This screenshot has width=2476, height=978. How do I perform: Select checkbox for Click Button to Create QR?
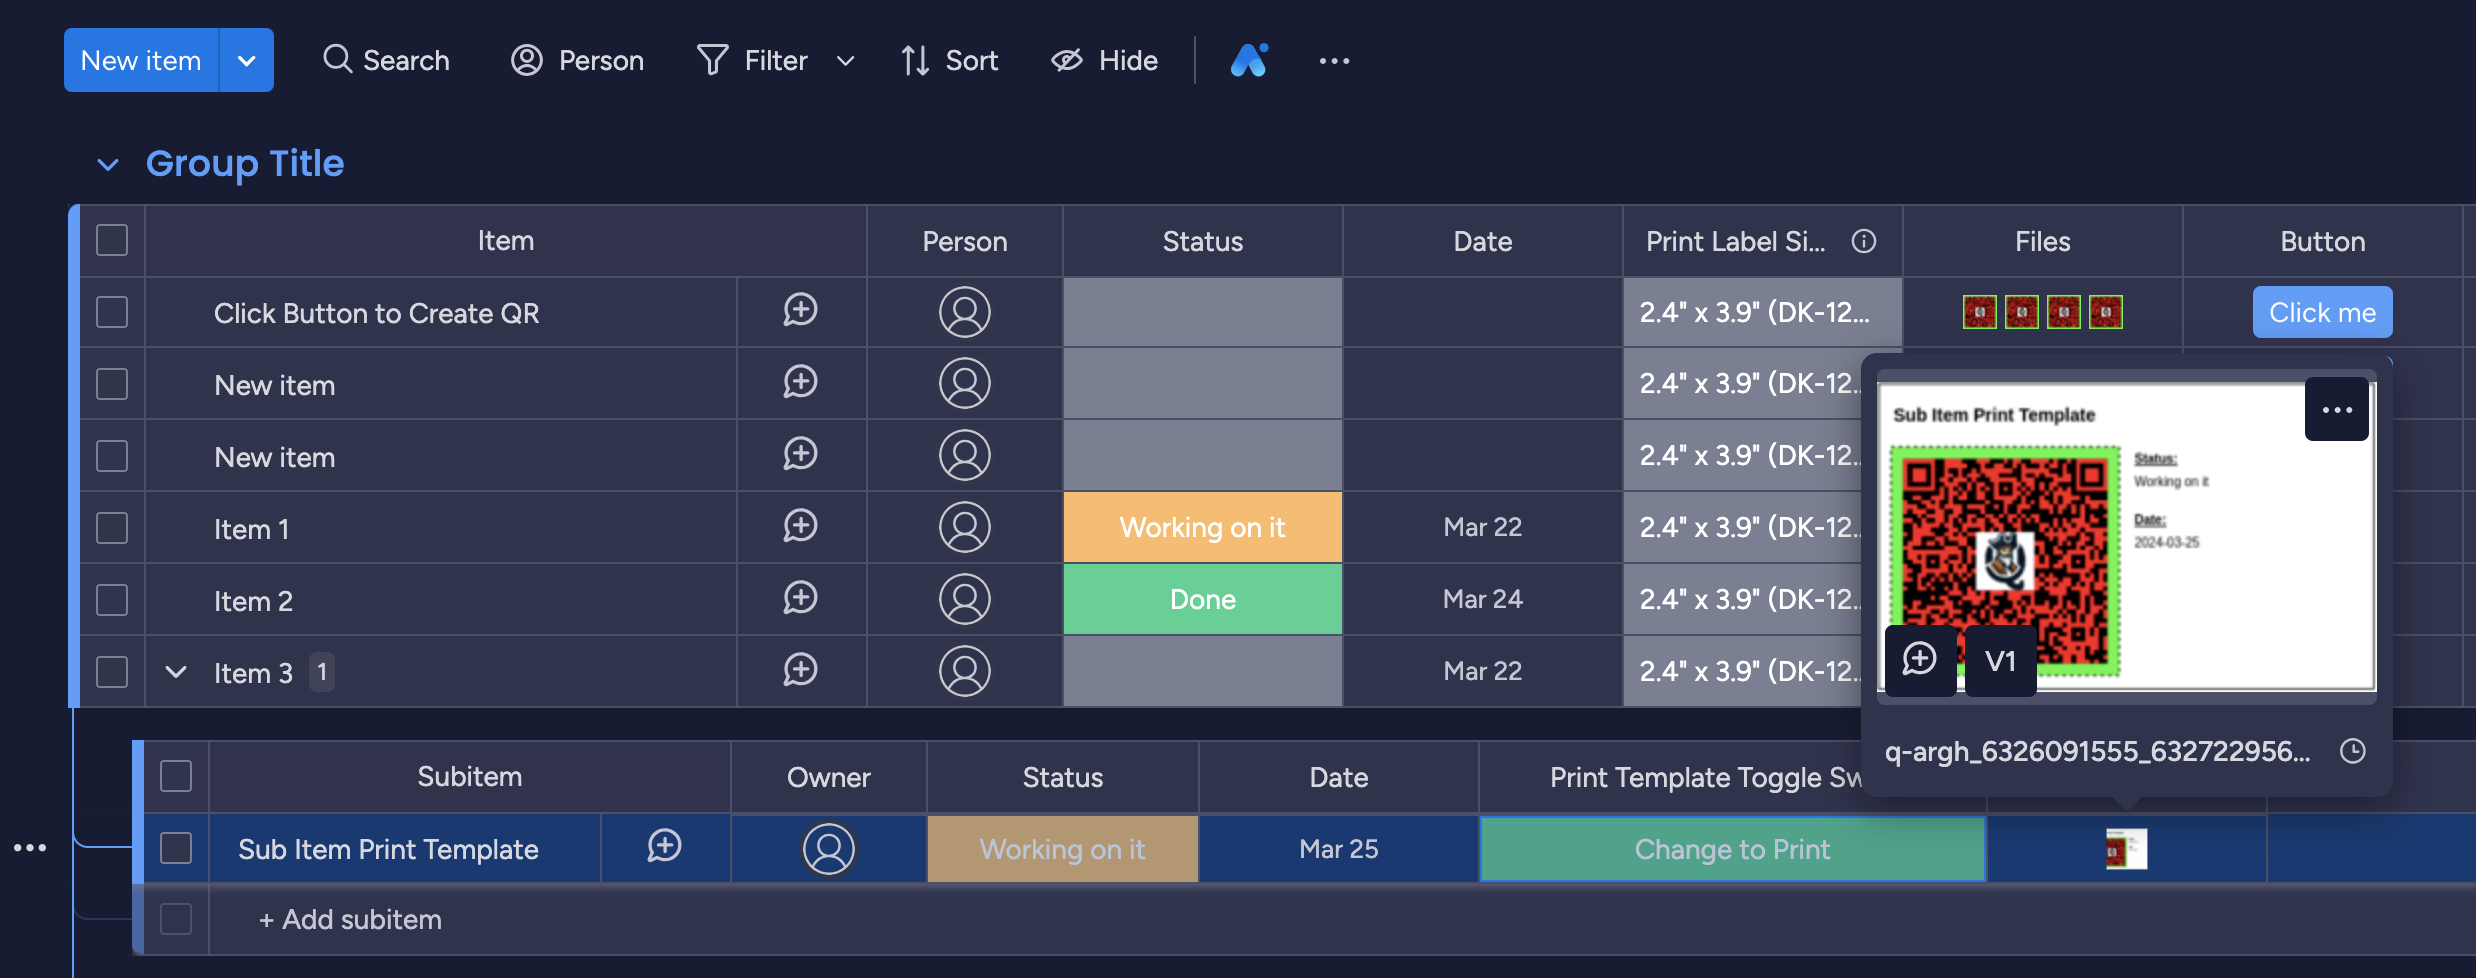112,312
